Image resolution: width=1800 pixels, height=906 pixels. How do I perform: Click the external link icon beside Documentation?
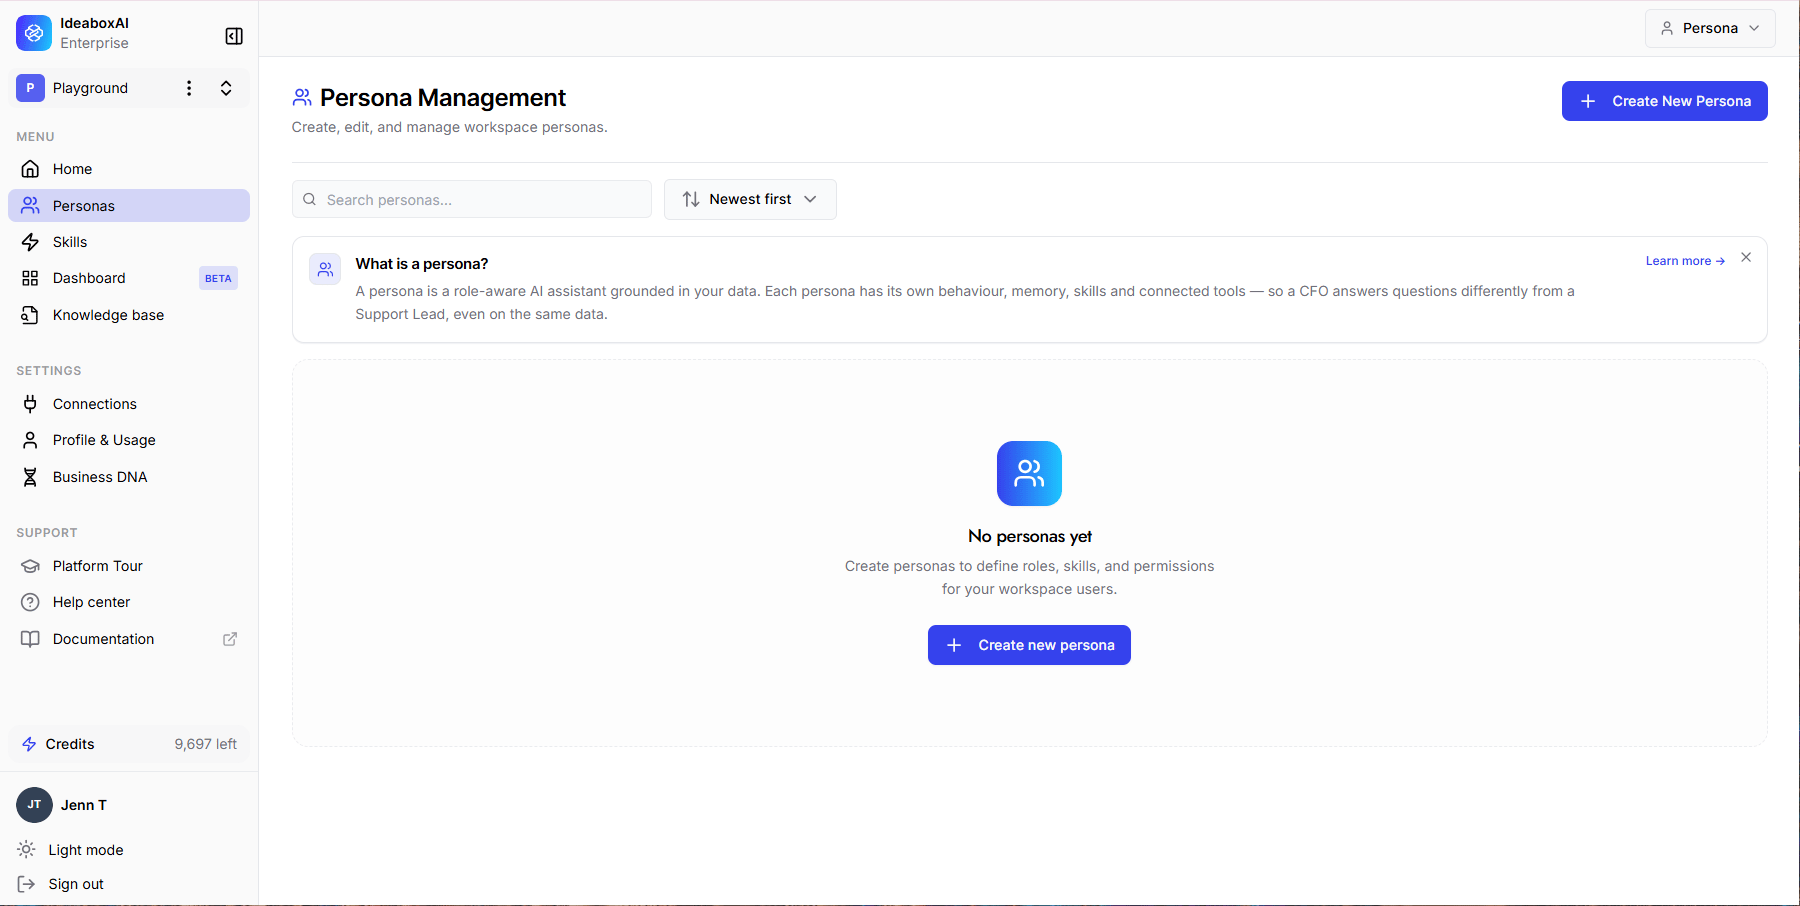pos(230,639)
